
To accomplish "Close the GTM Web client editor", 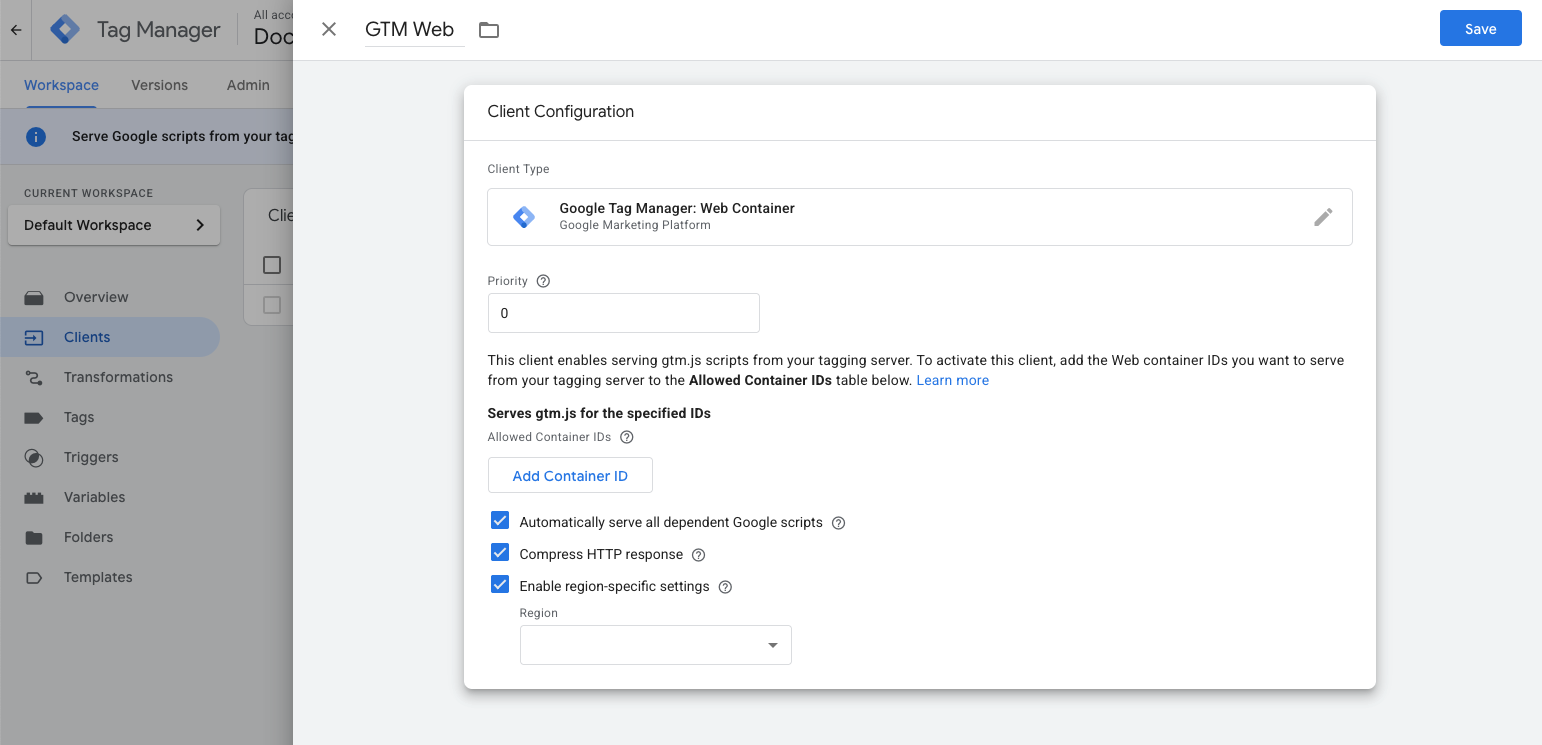I will (x=329, y=29).
